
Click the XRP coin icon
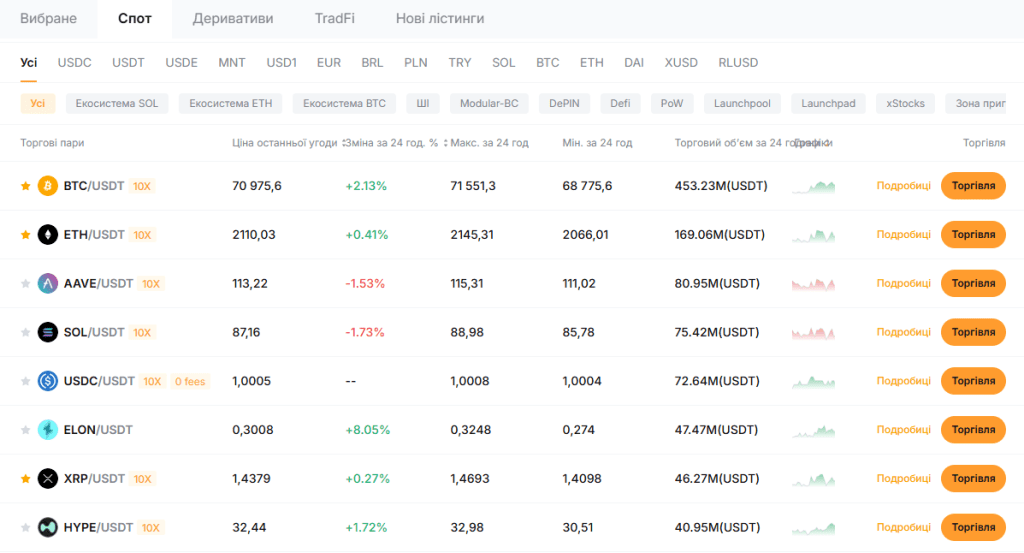[48, 479]
